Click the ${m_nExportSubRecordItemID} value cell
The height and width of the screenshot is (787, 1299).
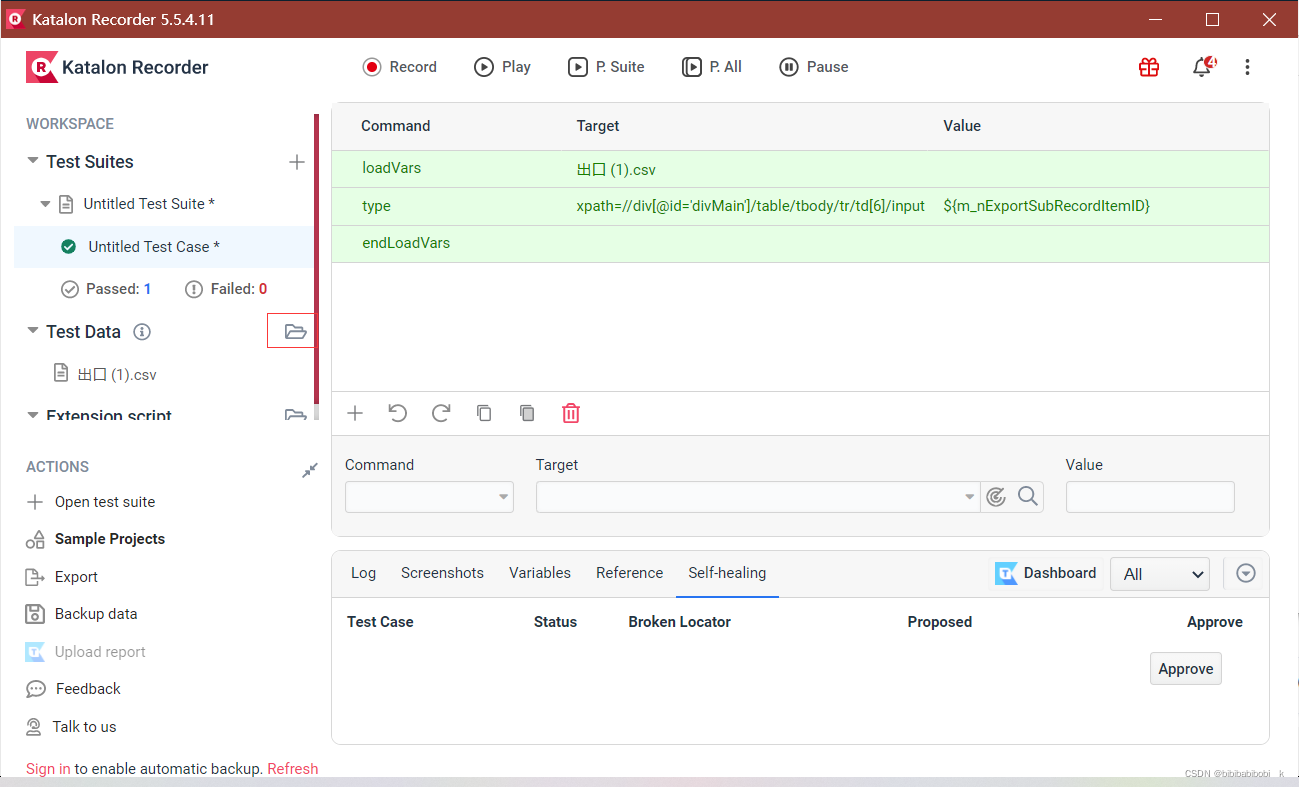[1047, 206]
